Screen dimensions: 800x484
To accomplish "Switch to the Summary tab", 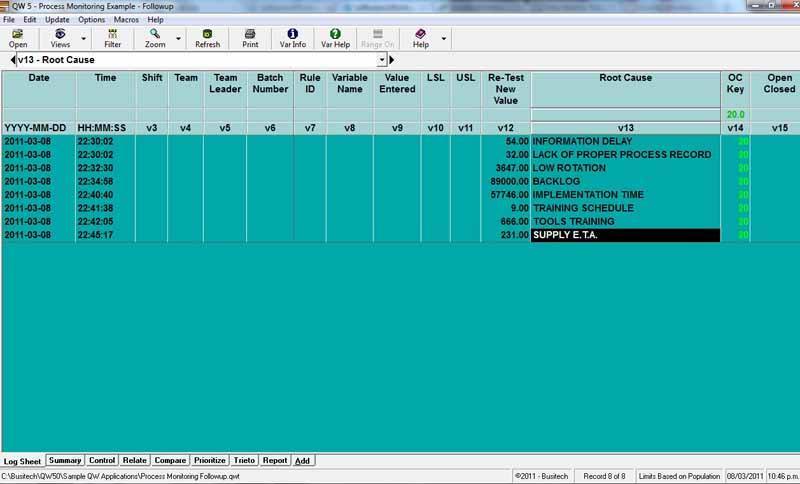I will (x=65, y=460).
